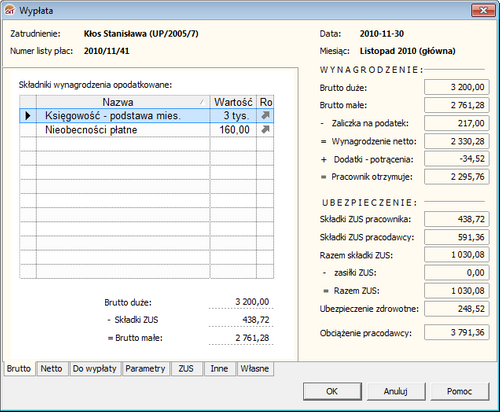Viewport: 500px width, 412px height.
Task: Click the Brutto duże field in Wynagrodzenie
Action: coord(457,87)
